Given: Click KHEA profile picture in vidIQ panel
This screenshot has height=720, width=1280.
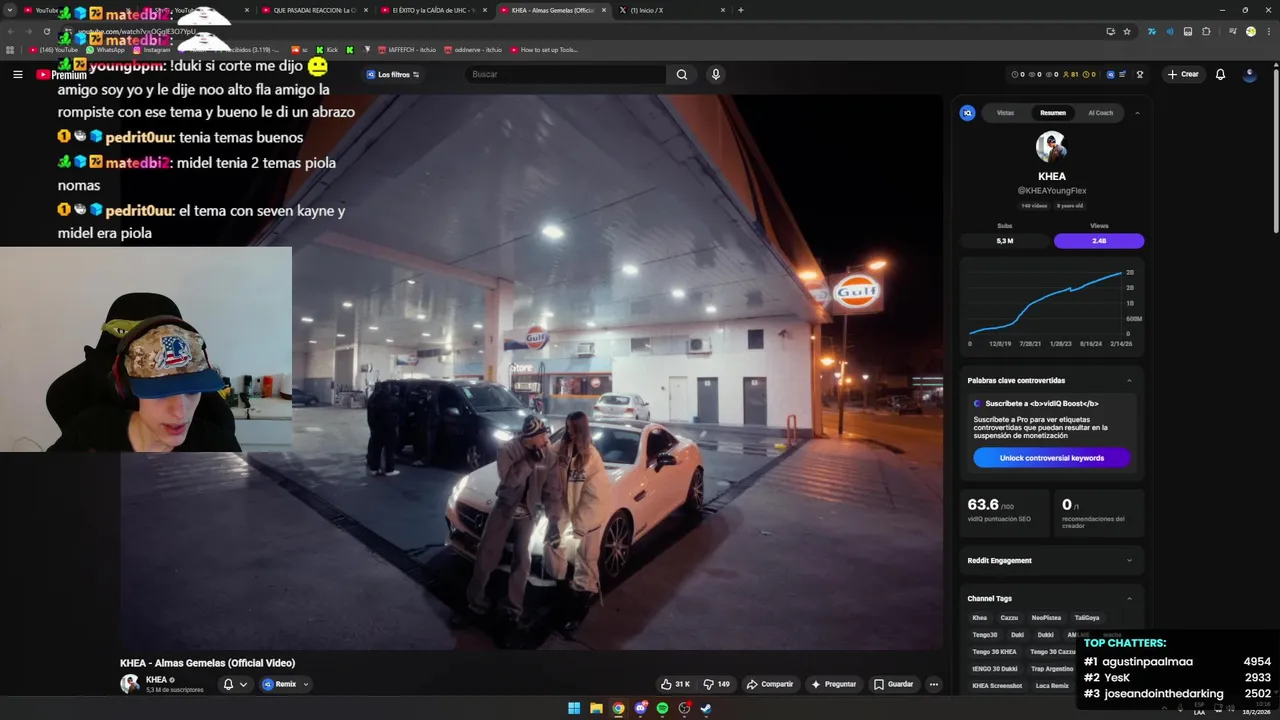Looking at the screenshot, I should [1051, 147].
